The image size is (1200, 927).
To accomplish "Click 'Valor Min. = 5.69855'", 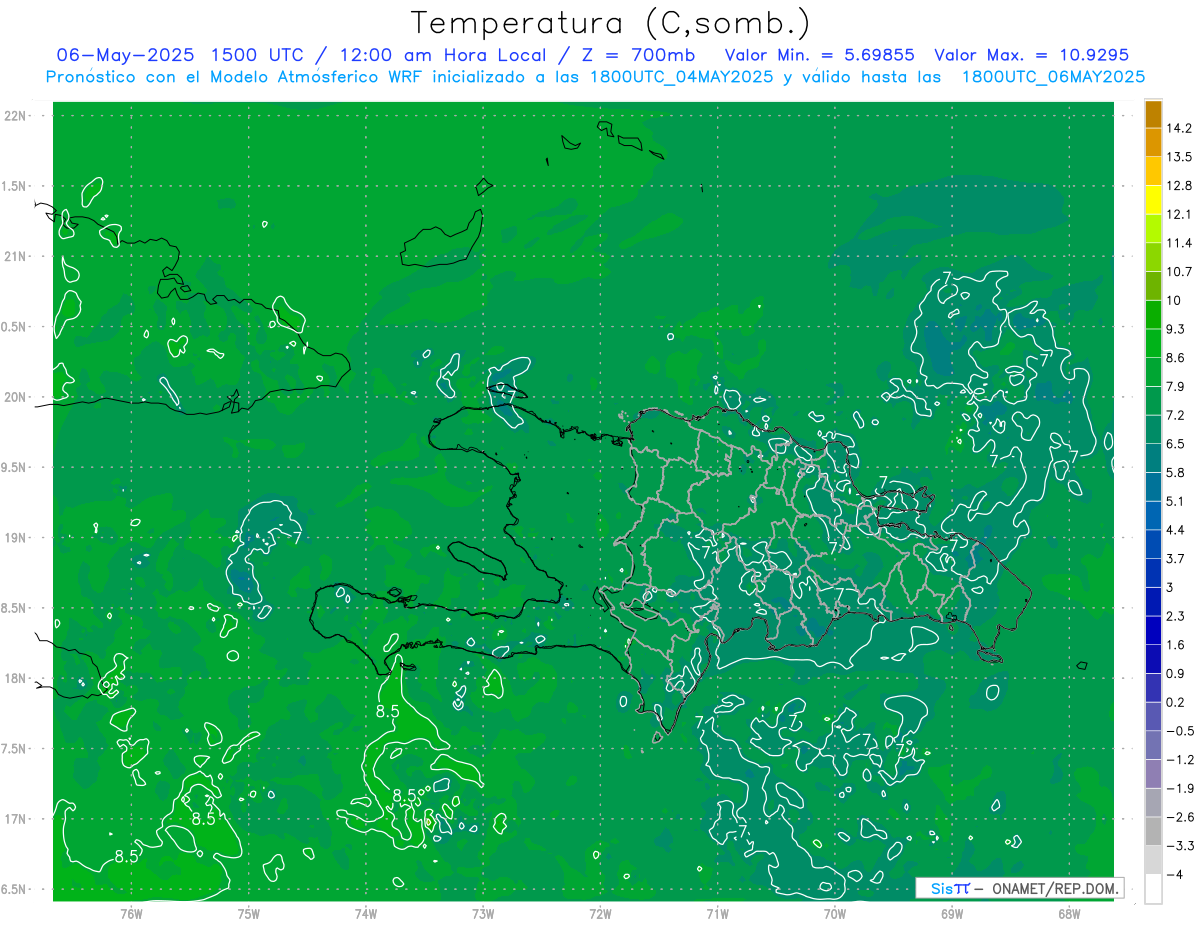I will [x=820, y=55].
